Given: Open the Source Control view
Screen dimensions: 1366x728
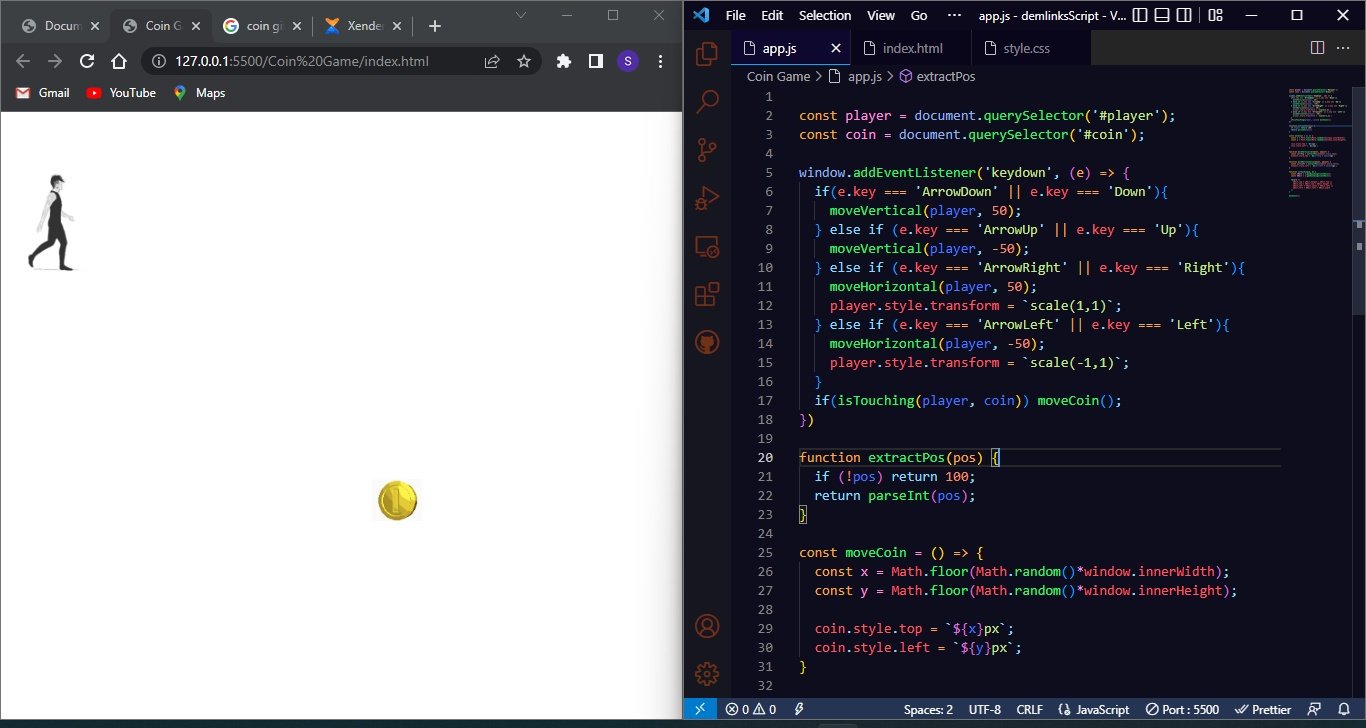Looking at the screenshot, I should point(707,149).
